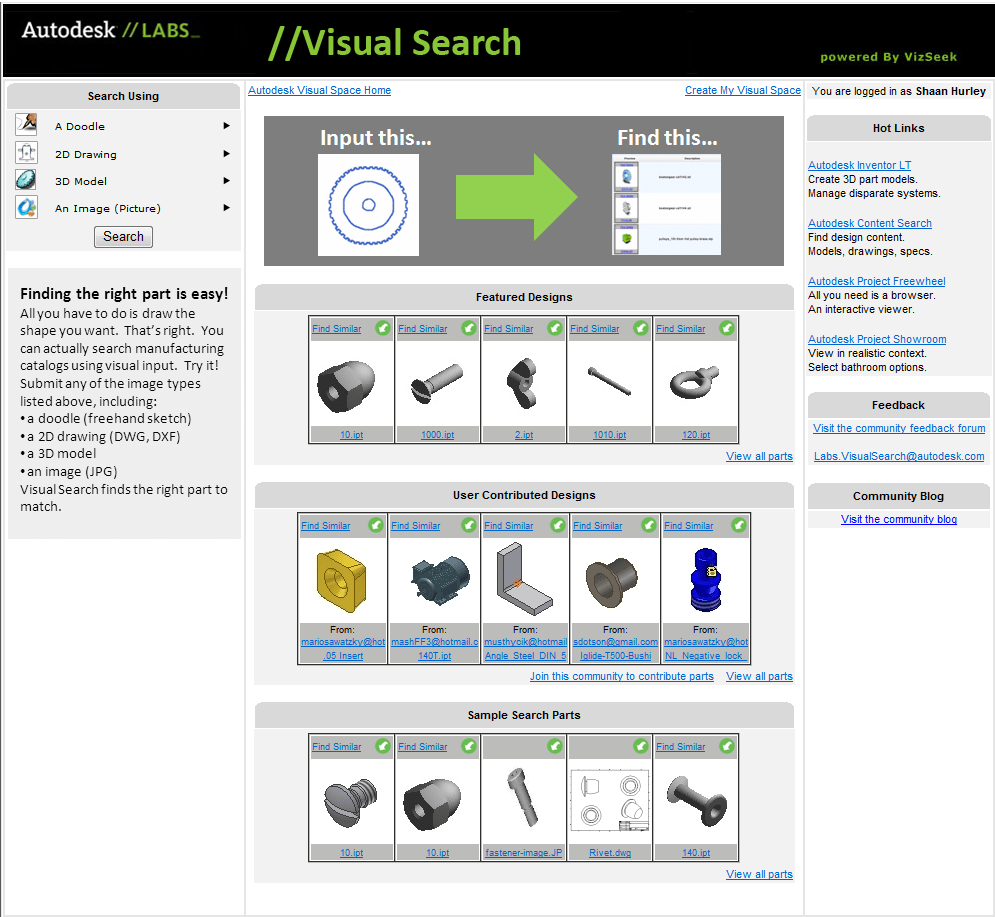
Task: Click the An Image (Picture) icon
Action: pos(26,208)
